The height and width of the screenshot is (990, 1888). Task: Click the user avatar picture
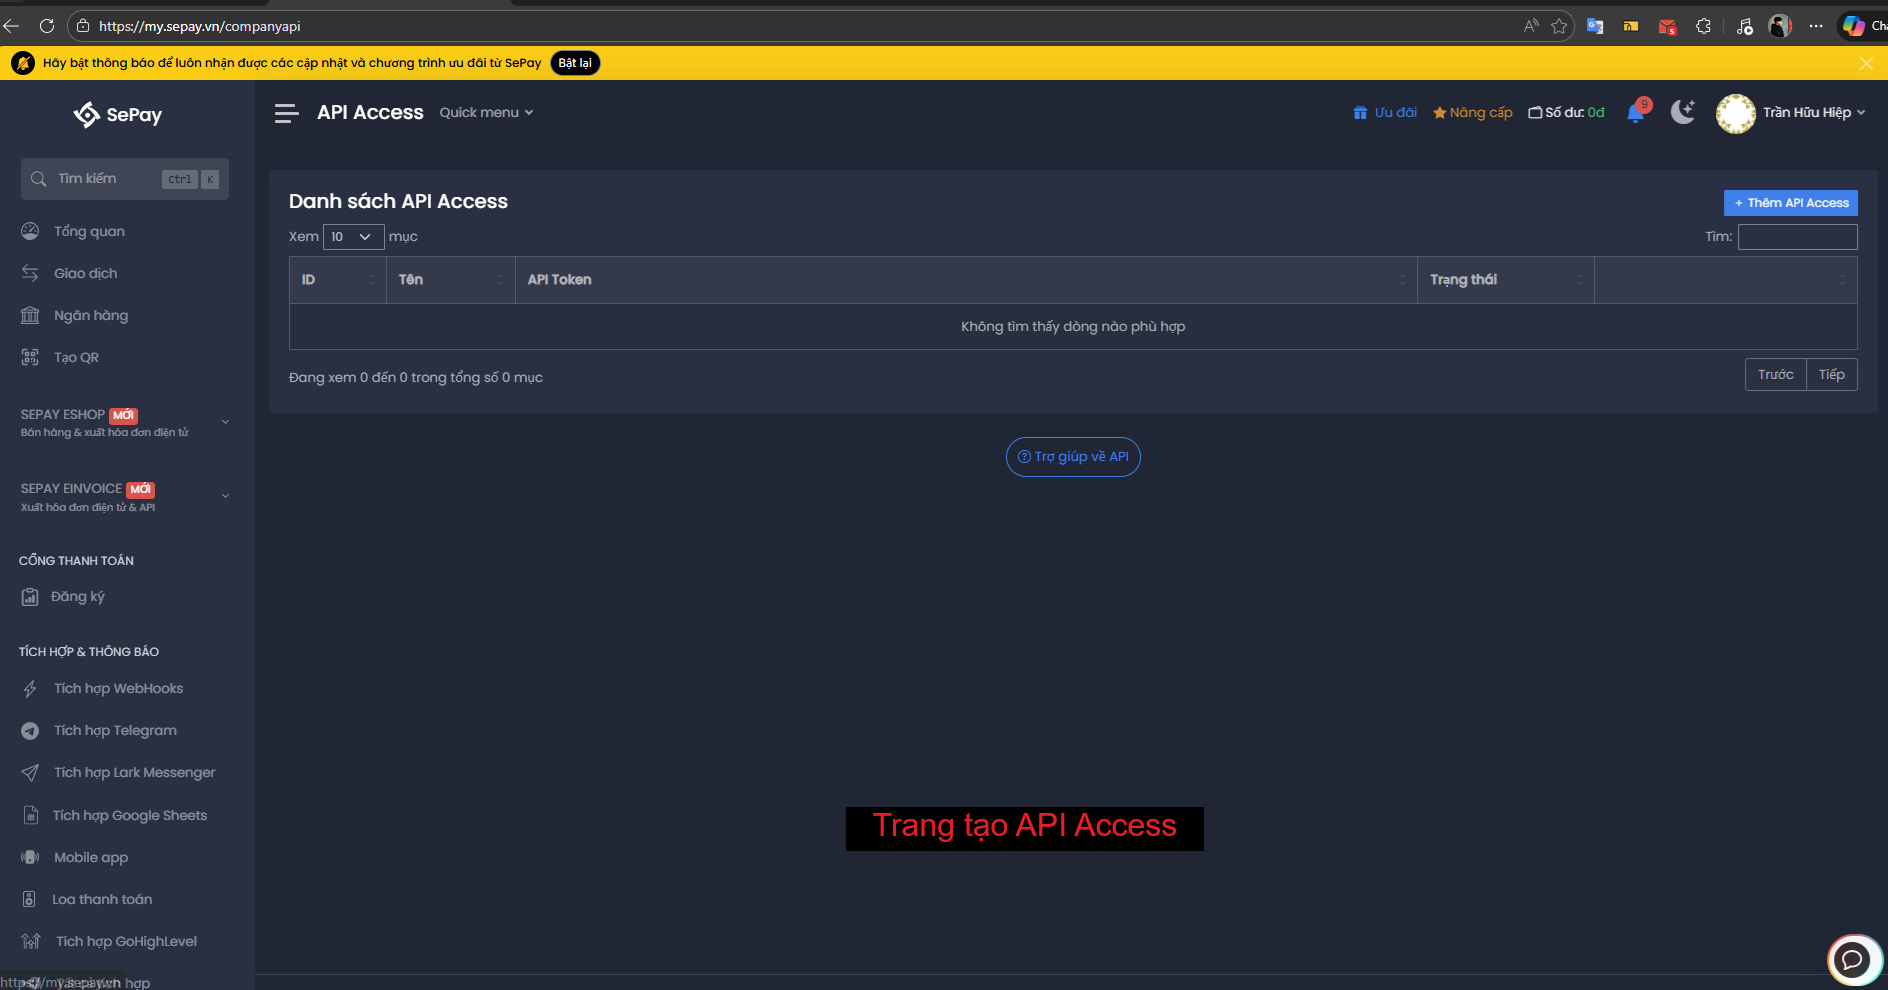coord(1735,113)
